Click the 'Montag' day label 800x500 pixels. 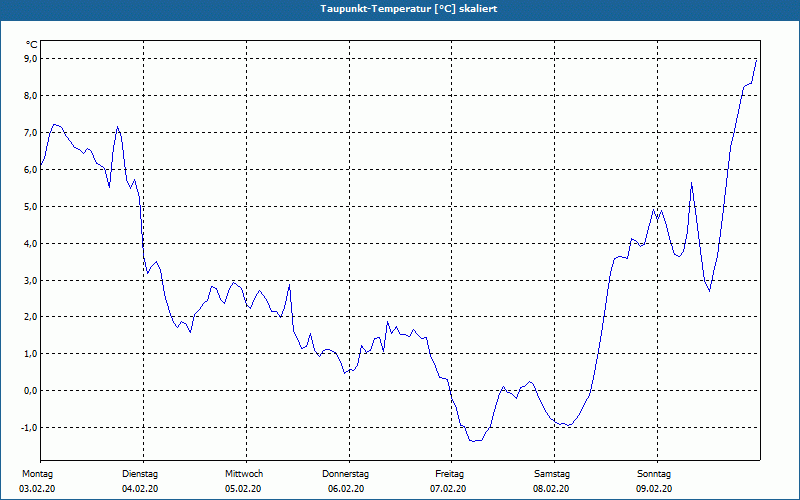37,474
